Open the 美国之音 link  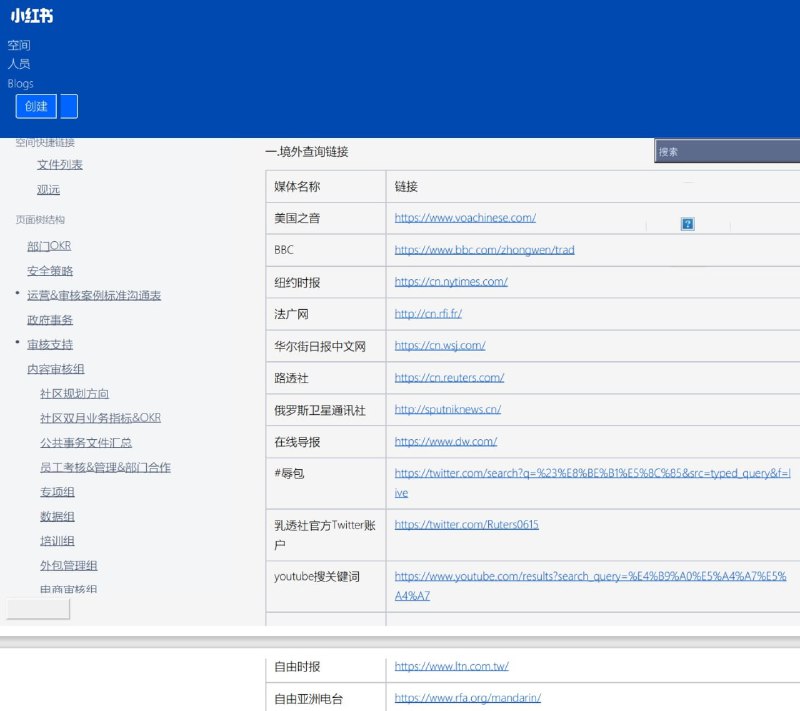(x=465, y=218)
